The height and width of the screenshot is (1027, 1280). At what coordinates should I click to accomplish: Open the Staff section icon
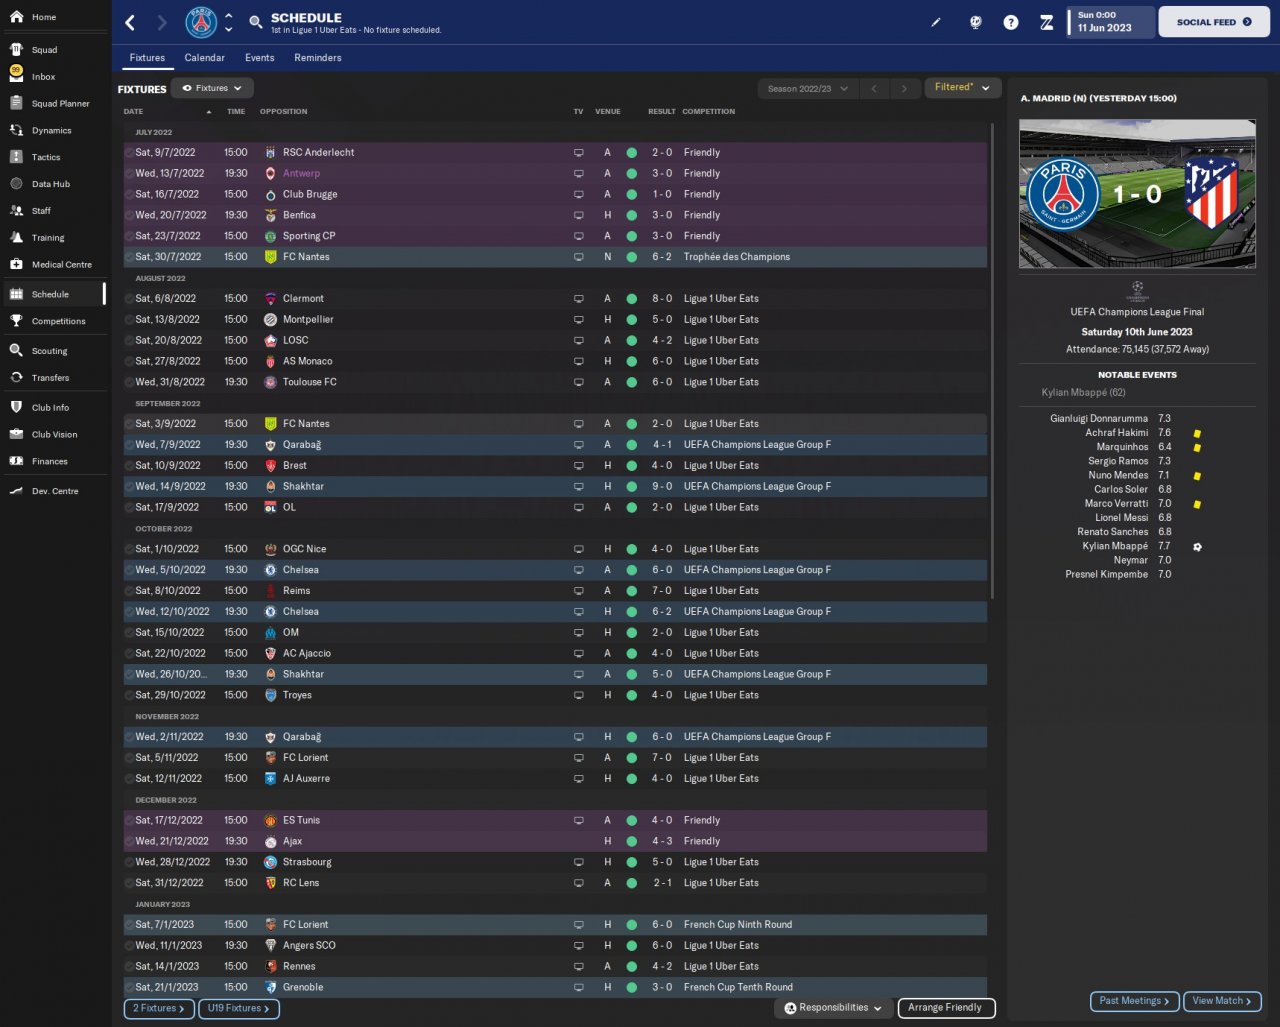point(16,211)
